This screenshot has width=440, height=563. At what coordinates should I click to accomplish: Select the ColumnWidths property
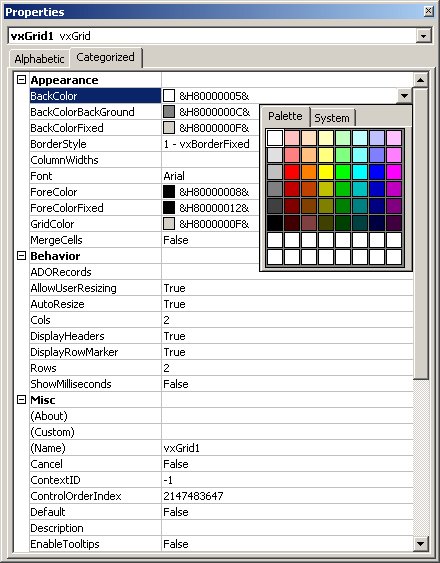pyautogui.click(x=64, y=160)
